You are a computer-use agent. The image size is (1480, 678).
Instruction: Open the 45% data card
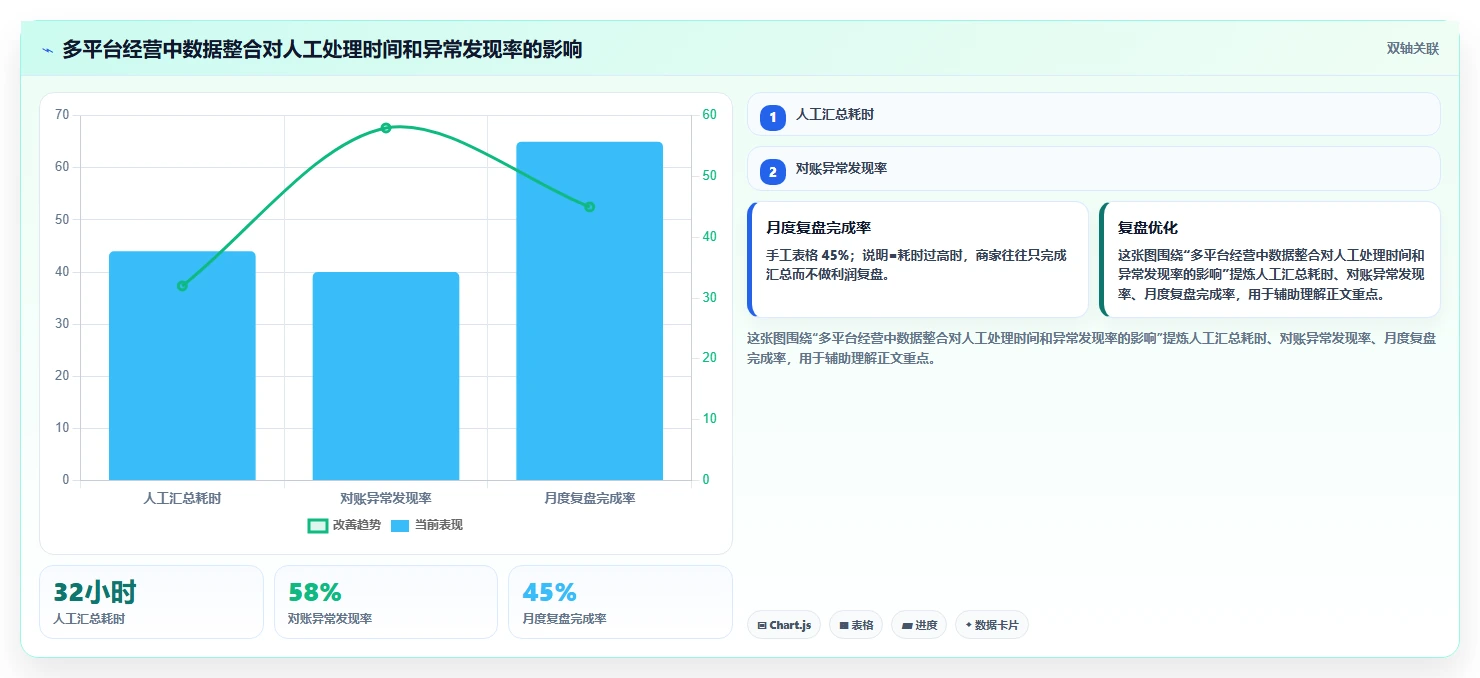(x=620, y=602)
